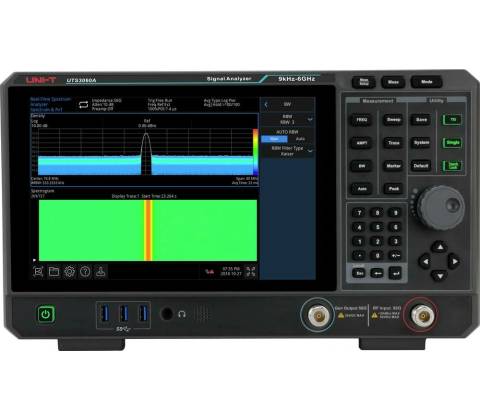Viewport: 480px width, 420px height.
Task: Tap the screenshot capture icon on the screen
Action: tap(38, 272)
